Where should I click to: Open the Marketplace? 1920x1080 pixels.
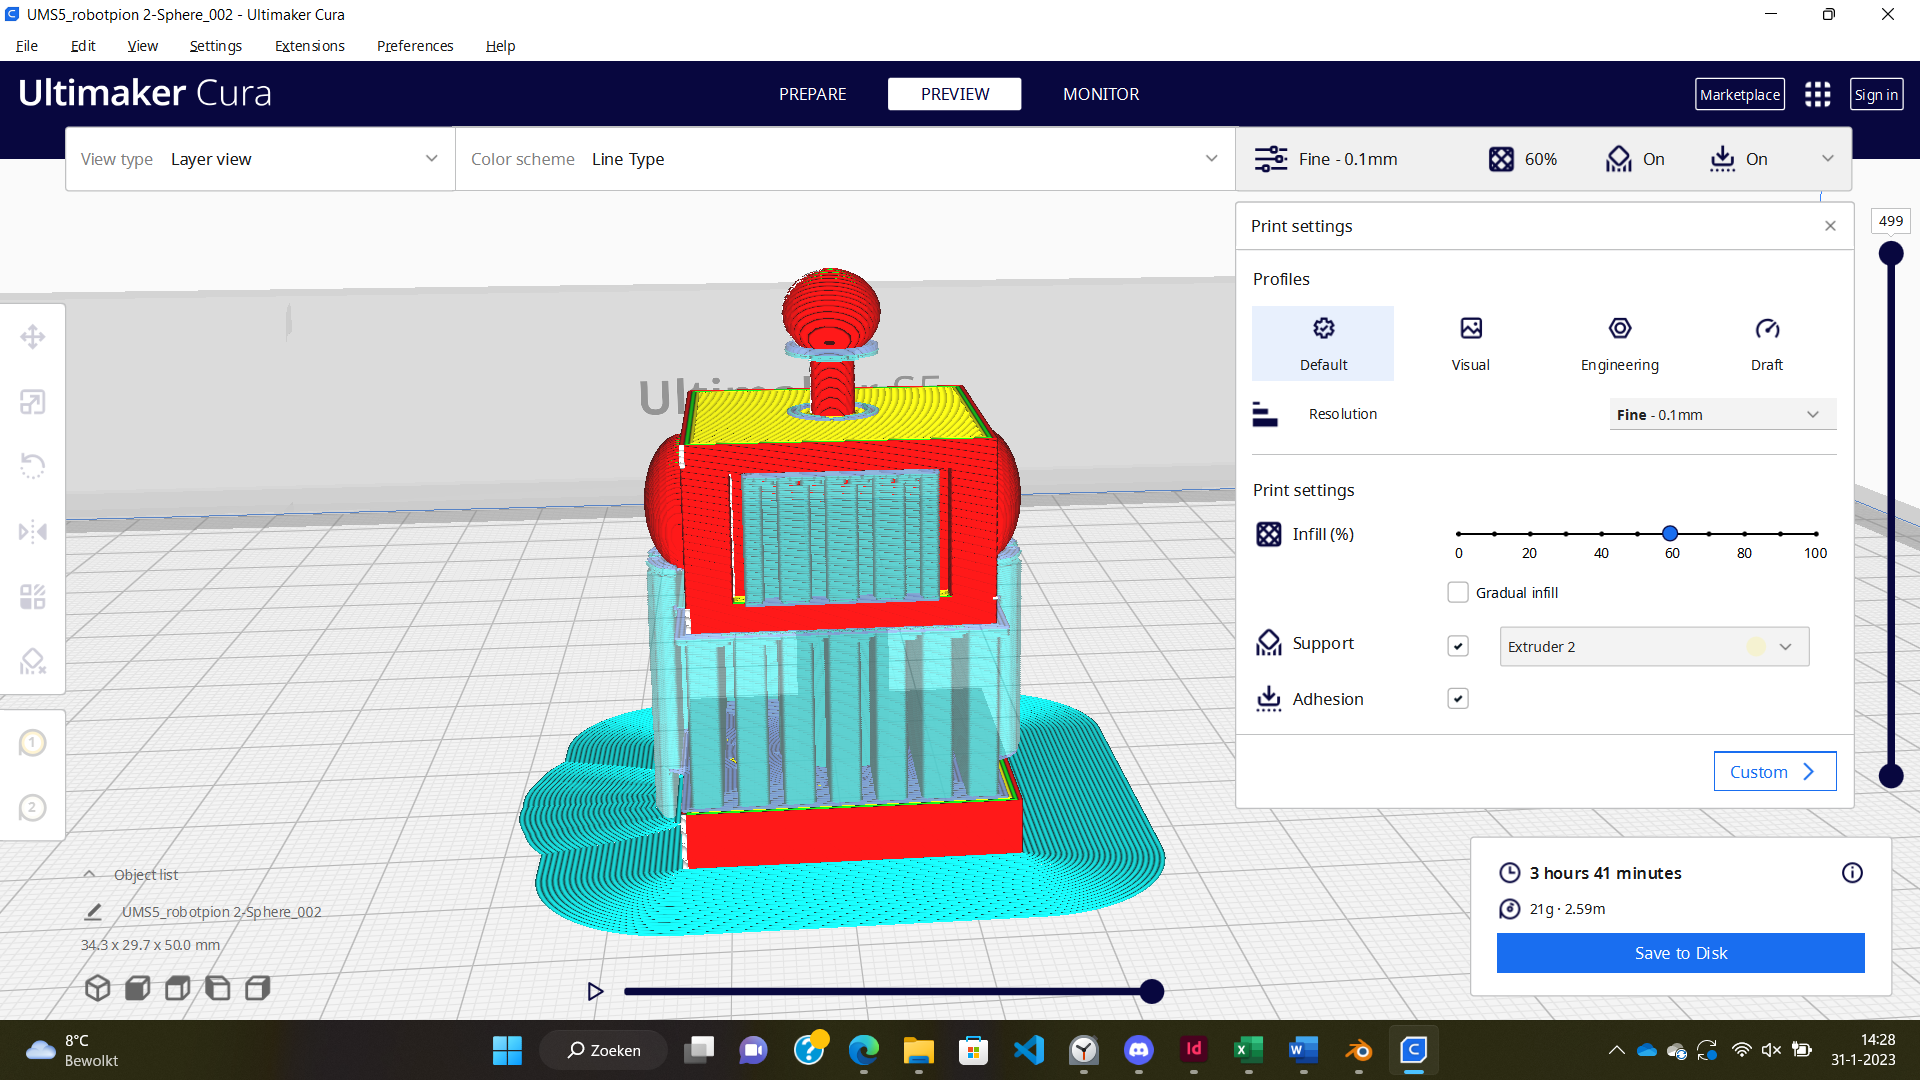(x=1739, y=94)
